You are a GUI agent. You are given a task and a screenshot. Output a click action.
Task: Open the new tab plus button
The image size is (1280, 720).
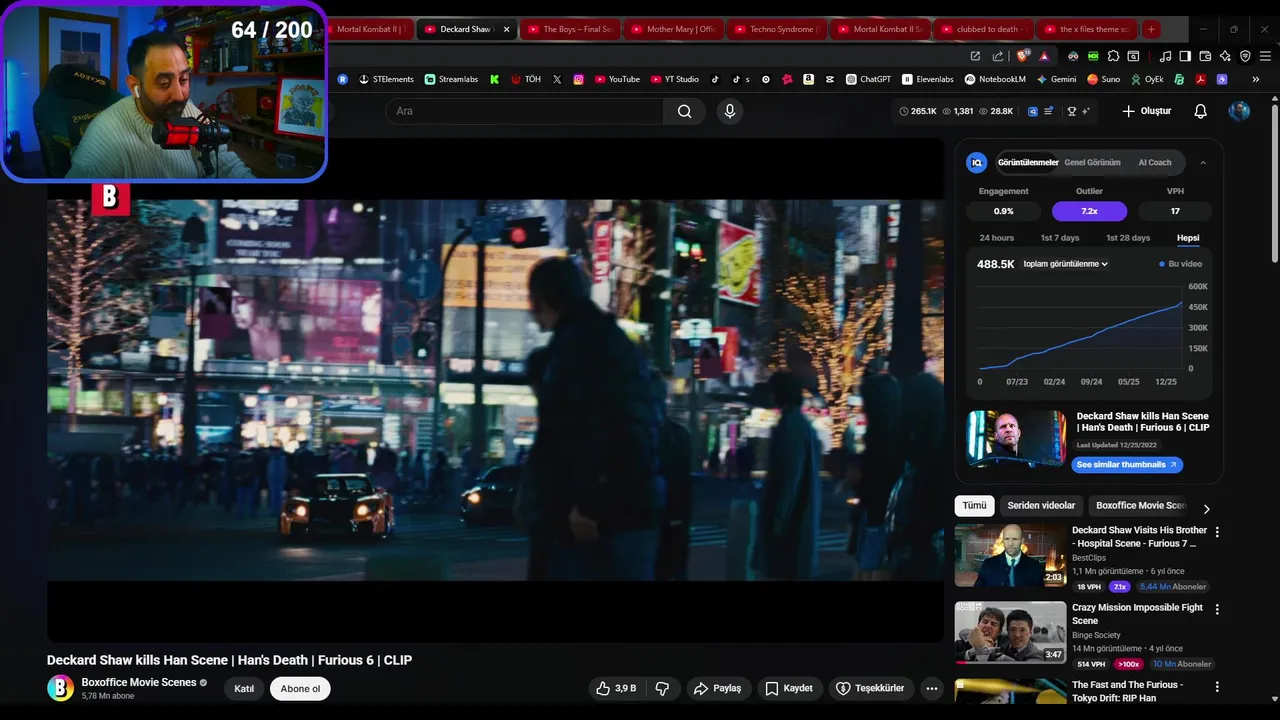click(1151, 29)
